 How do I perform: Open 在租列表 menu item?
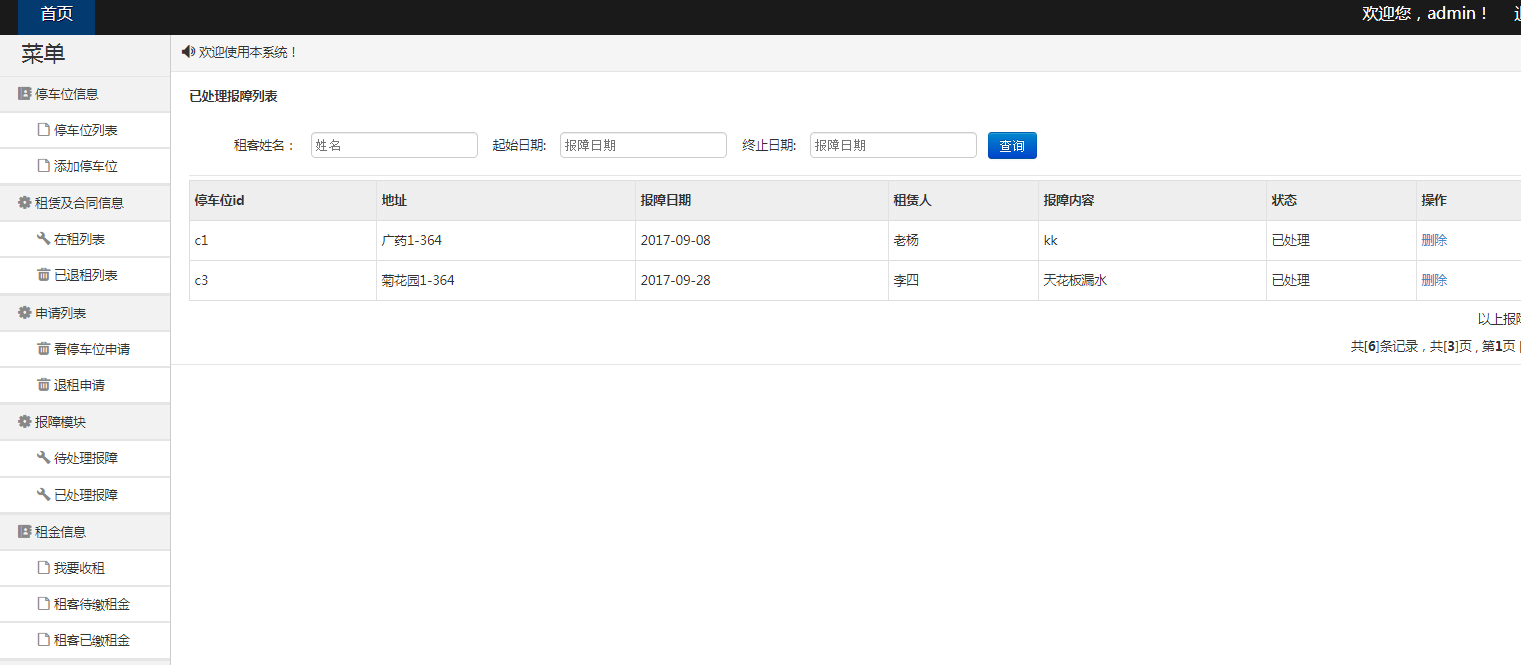coord(85,239)
